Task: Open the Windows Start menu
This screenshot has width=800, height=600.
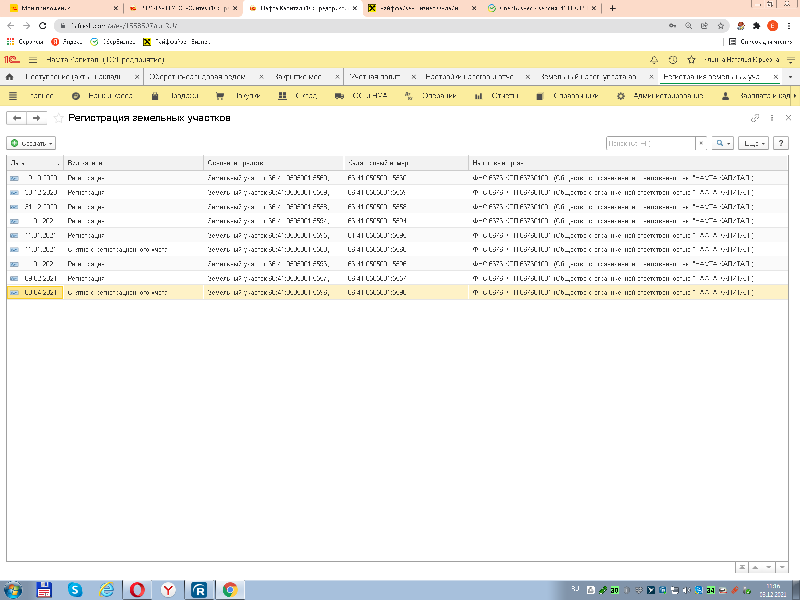Action: click(x=13, y=590)
